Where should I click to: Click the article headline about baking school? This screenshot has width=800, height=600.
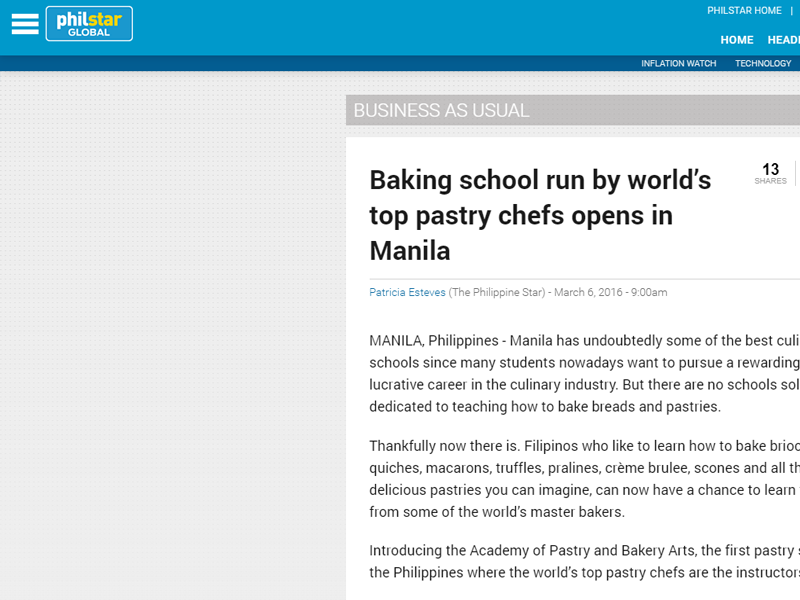tap(540, 215)
